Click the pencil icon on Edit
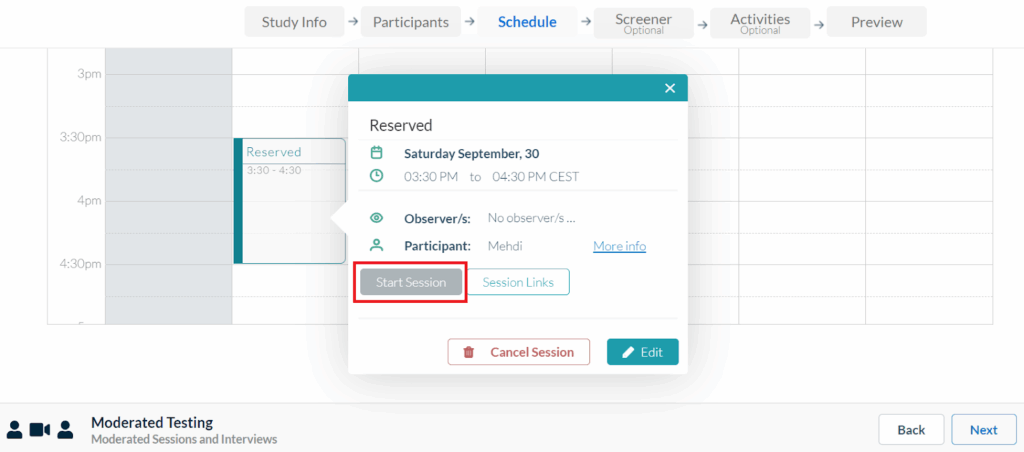The height and width of the screenshot is (452, 1024). click(x=628, y=352)
